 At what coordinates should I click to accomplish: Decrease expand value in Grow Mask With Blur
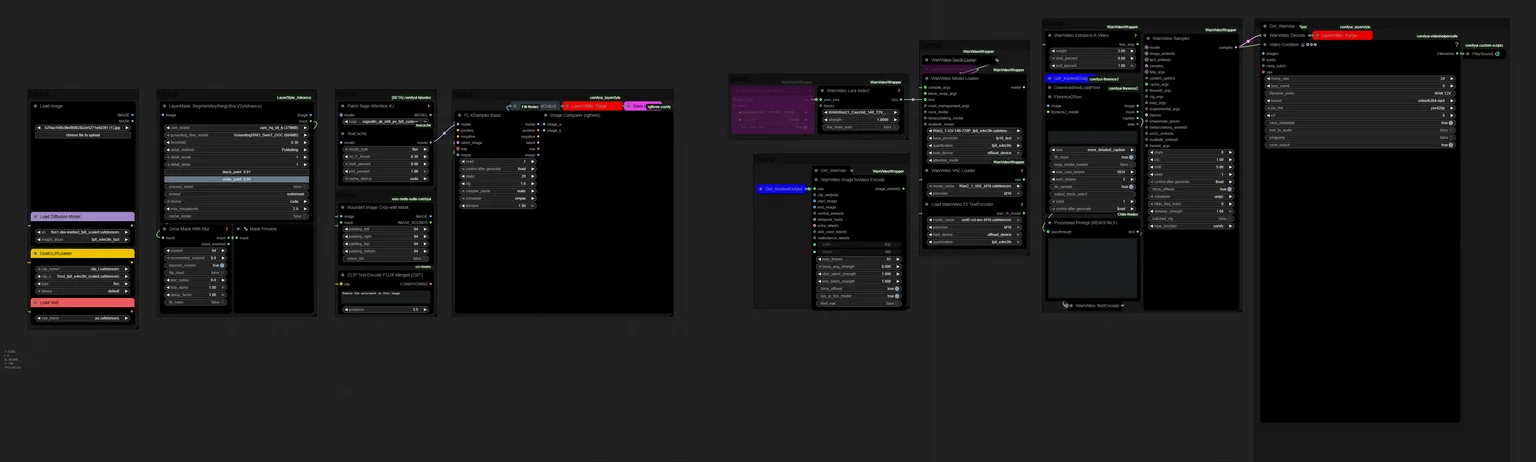[169, 251]
